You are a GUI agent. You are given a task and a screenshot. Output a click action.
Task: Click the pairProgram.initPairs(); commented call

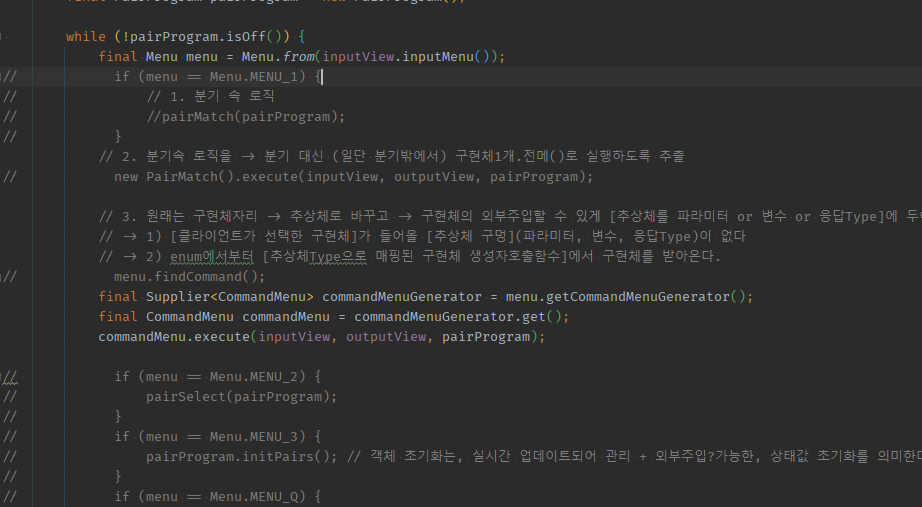coord(242,456)
